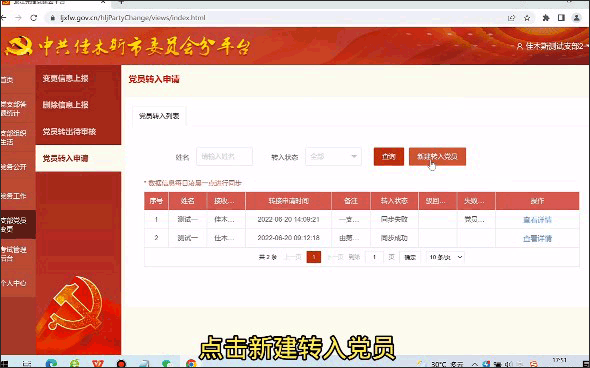Focus the browser address bar URL
The width and height of the screenshot is (590, 368).
coord(133,18)
